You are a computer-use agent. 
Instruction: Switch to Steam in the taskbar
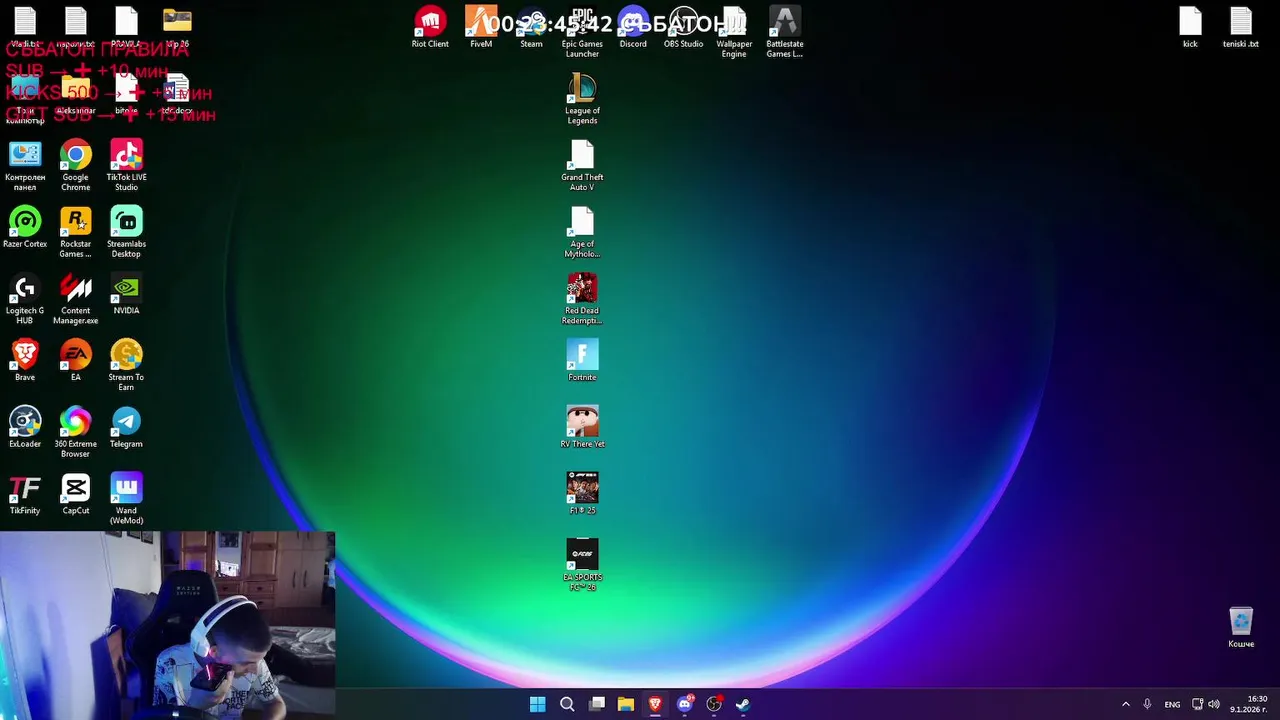[x=743, y=704]
